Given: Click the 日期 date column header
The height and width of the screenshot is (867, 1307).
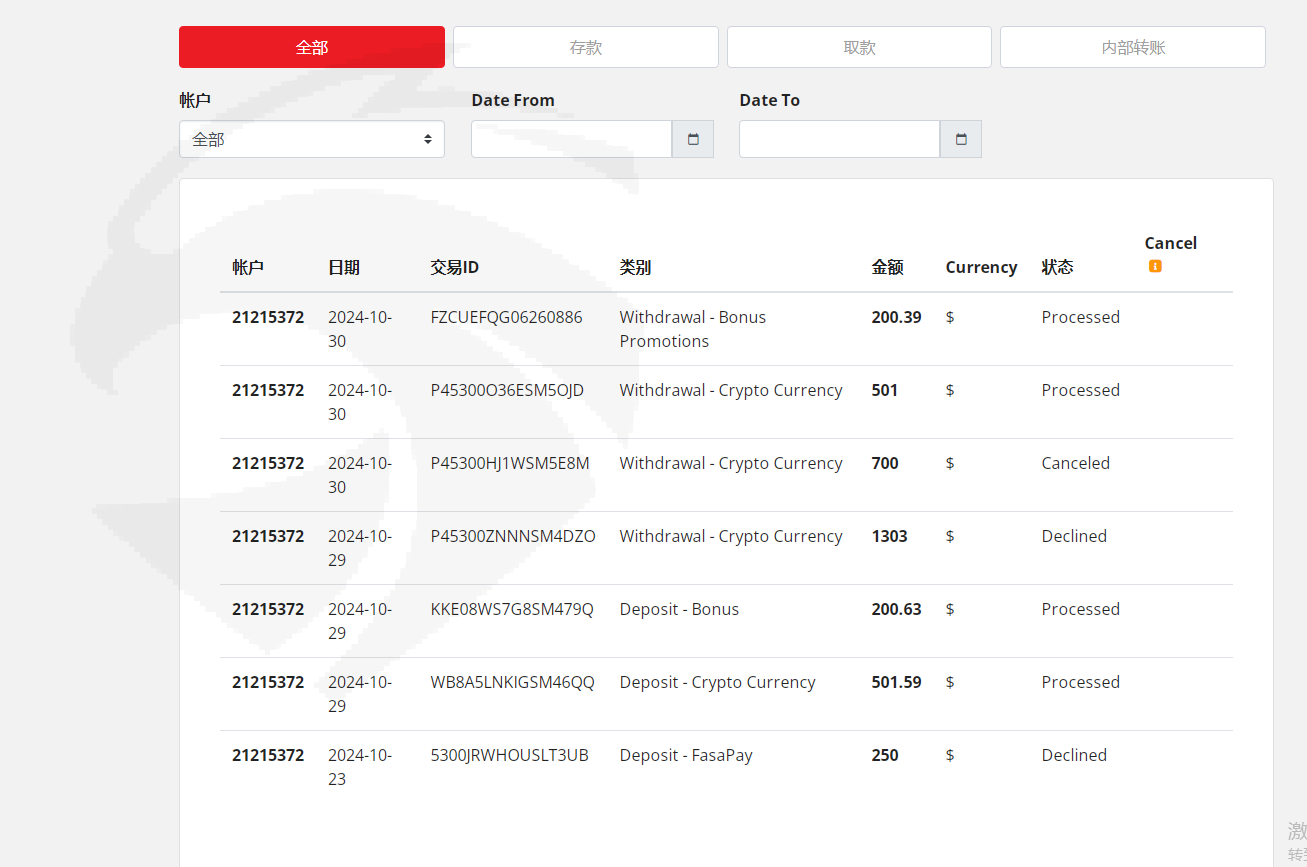Looking at the screenshot, I should click(x=344, y=267).
